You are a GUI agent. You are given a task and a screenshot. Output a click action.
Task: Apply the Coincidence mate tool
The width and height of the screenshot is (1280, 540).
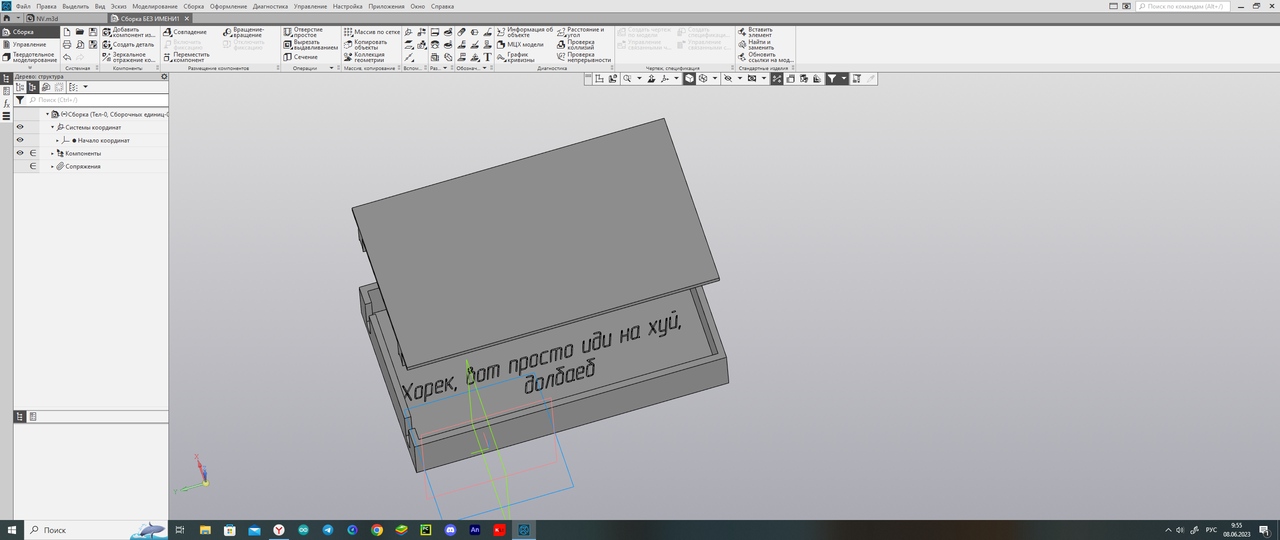pos(185,32)
